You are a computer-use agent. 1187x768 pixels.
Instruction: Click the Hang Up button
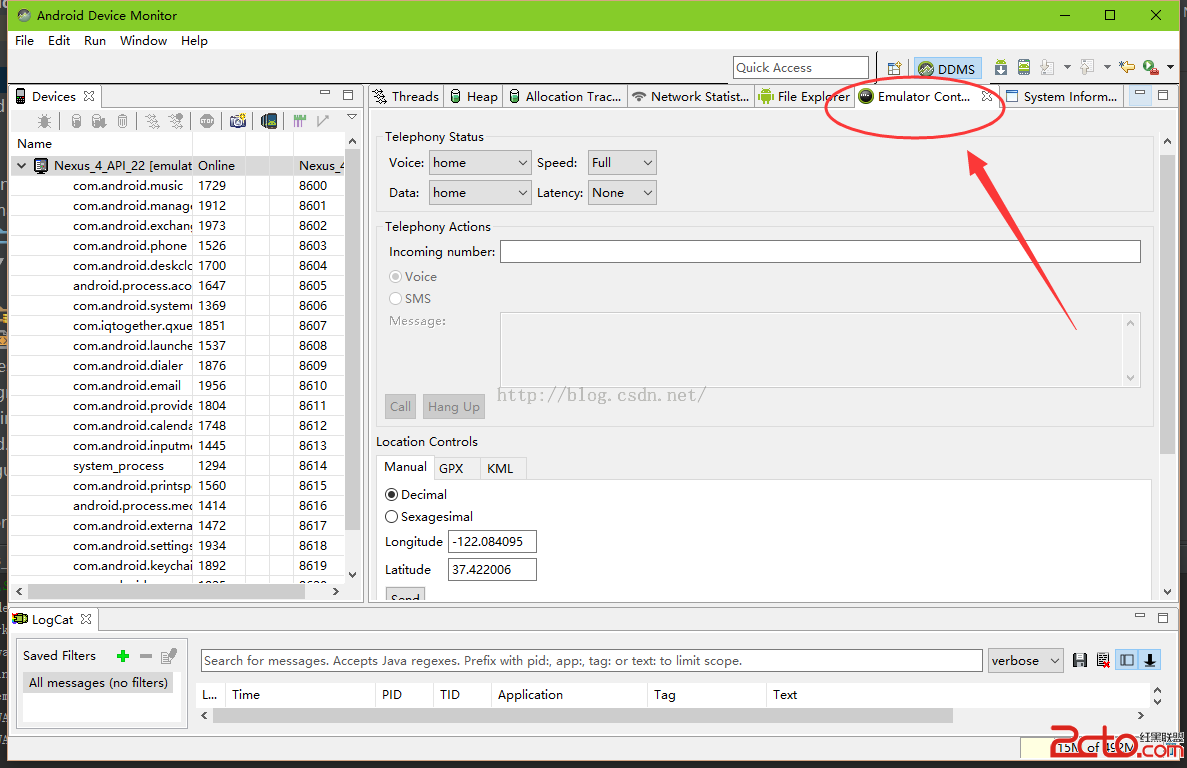pyautogui.click(x=453, y=406)
